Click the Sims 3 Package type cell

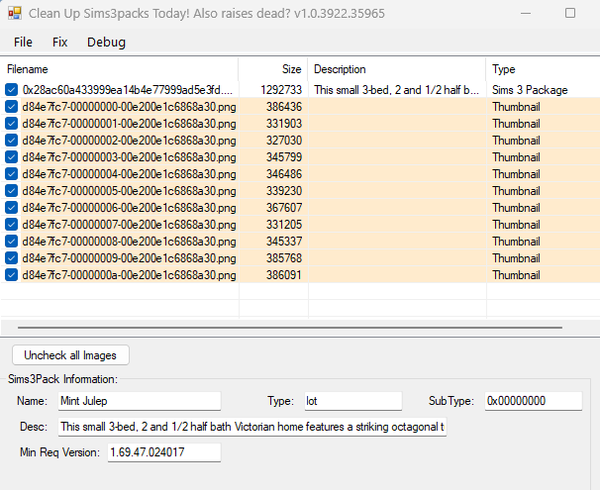click(x=530, y=90)
